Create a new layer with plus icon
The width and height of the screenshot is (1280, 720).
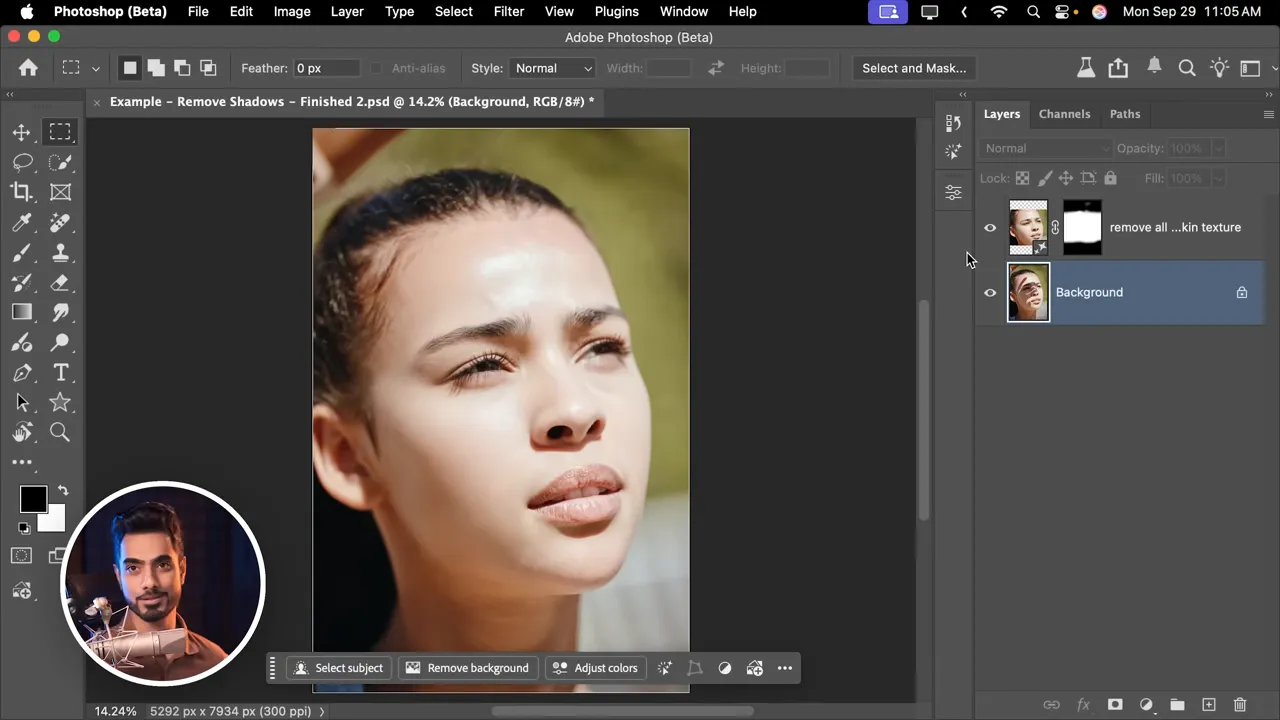click(1208, 705)
